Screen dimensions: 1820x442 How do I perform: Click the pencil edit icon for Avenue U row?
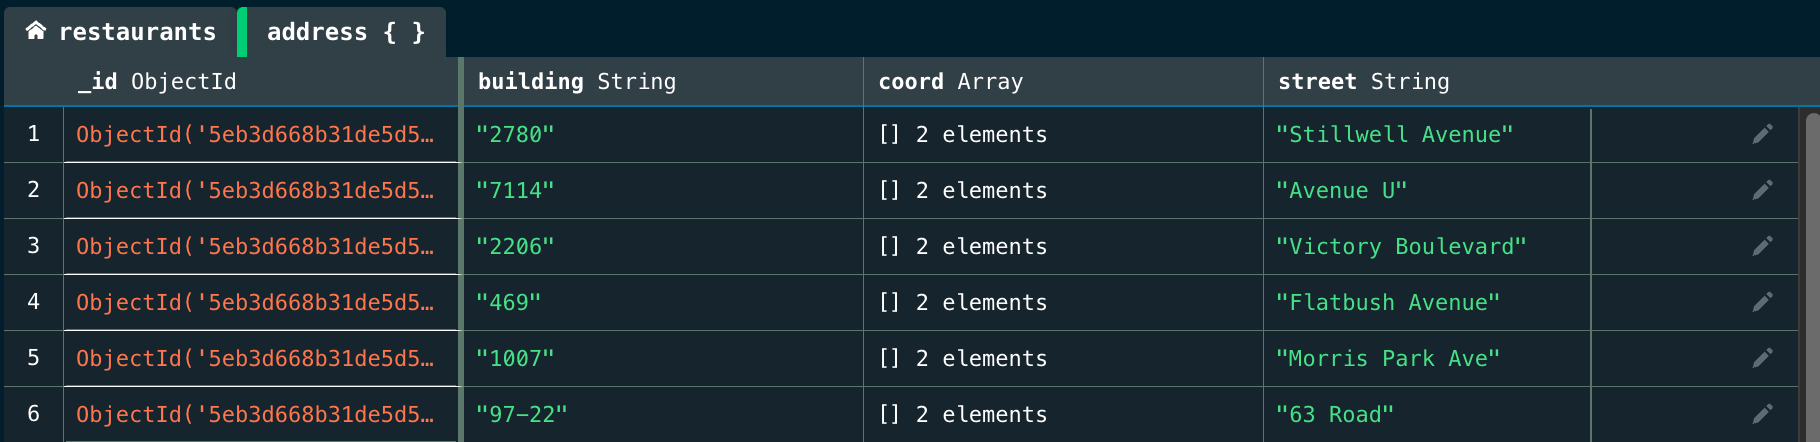click(x=1762, y=190)
